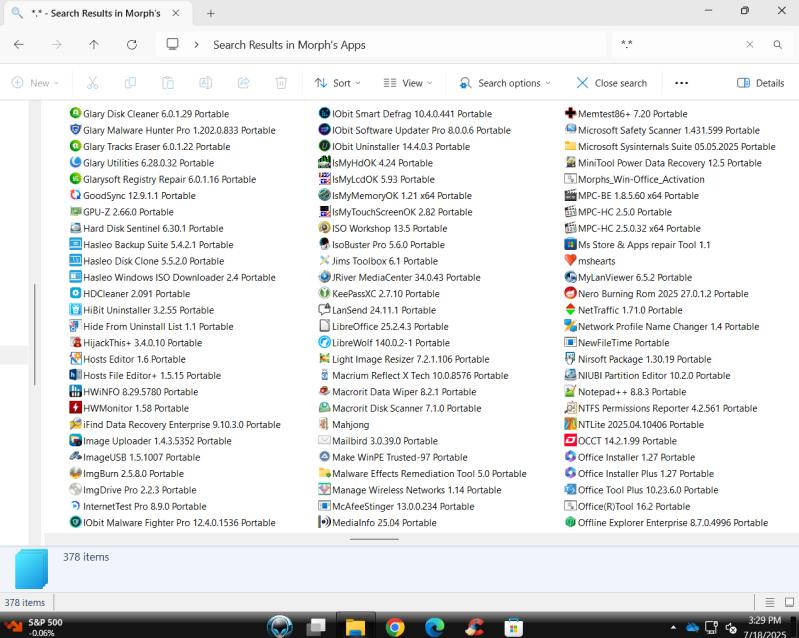Click the Cut scissors icon in toolbar
Screen dimensions: 799x638
(x=92, y=83)
